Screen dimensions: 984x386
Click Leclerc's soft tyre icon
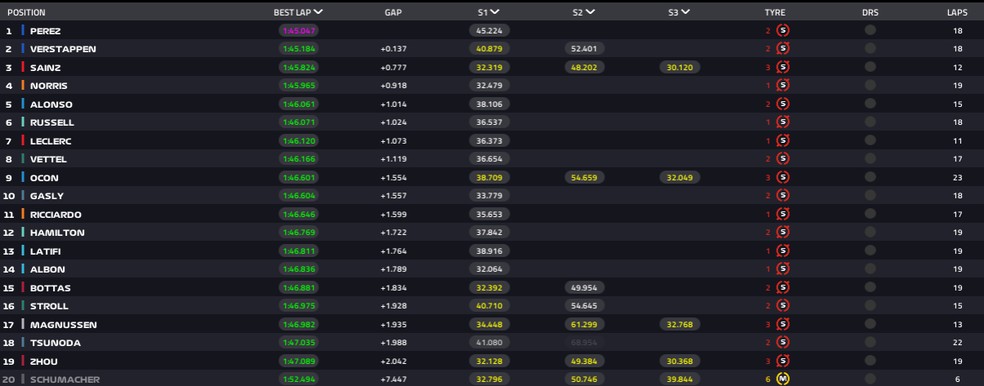pyautogui.click(x=783, y=141)
